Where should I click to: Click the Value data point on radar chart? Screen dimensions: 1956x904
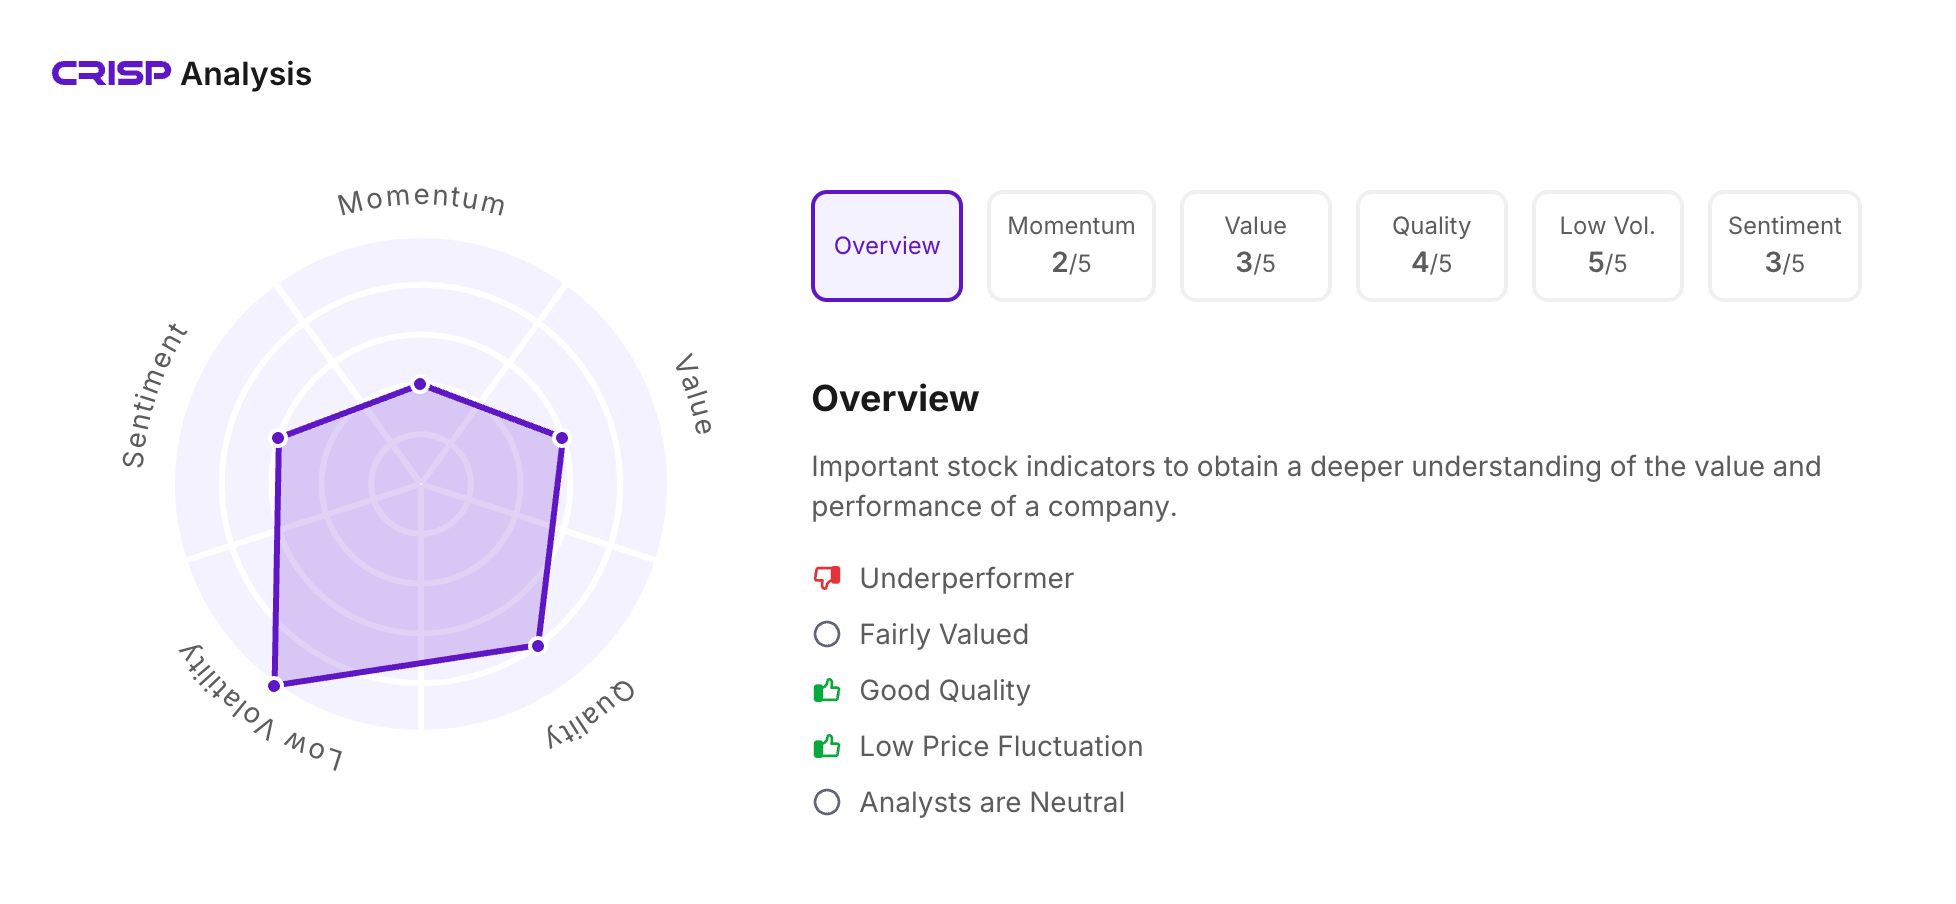562,438
